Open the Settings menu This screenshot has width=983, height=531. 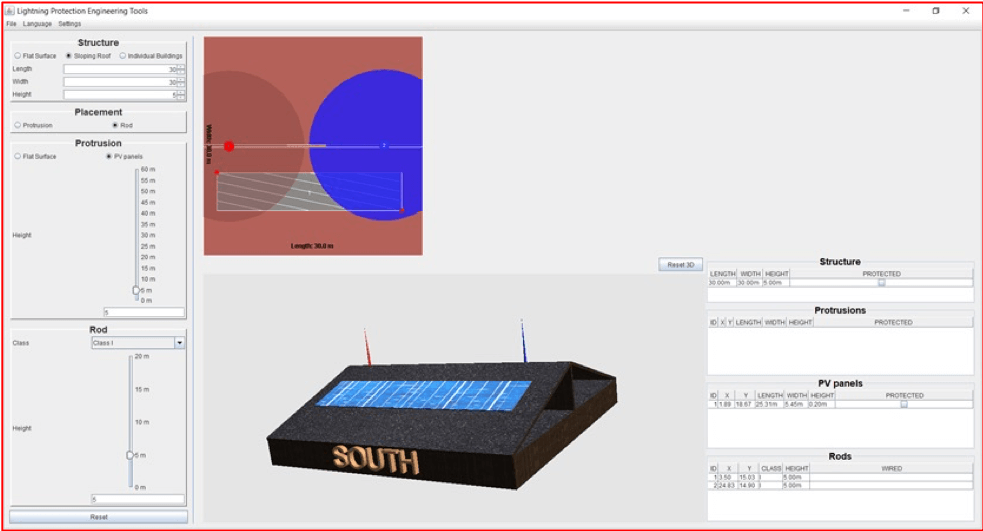pos(70,24)
